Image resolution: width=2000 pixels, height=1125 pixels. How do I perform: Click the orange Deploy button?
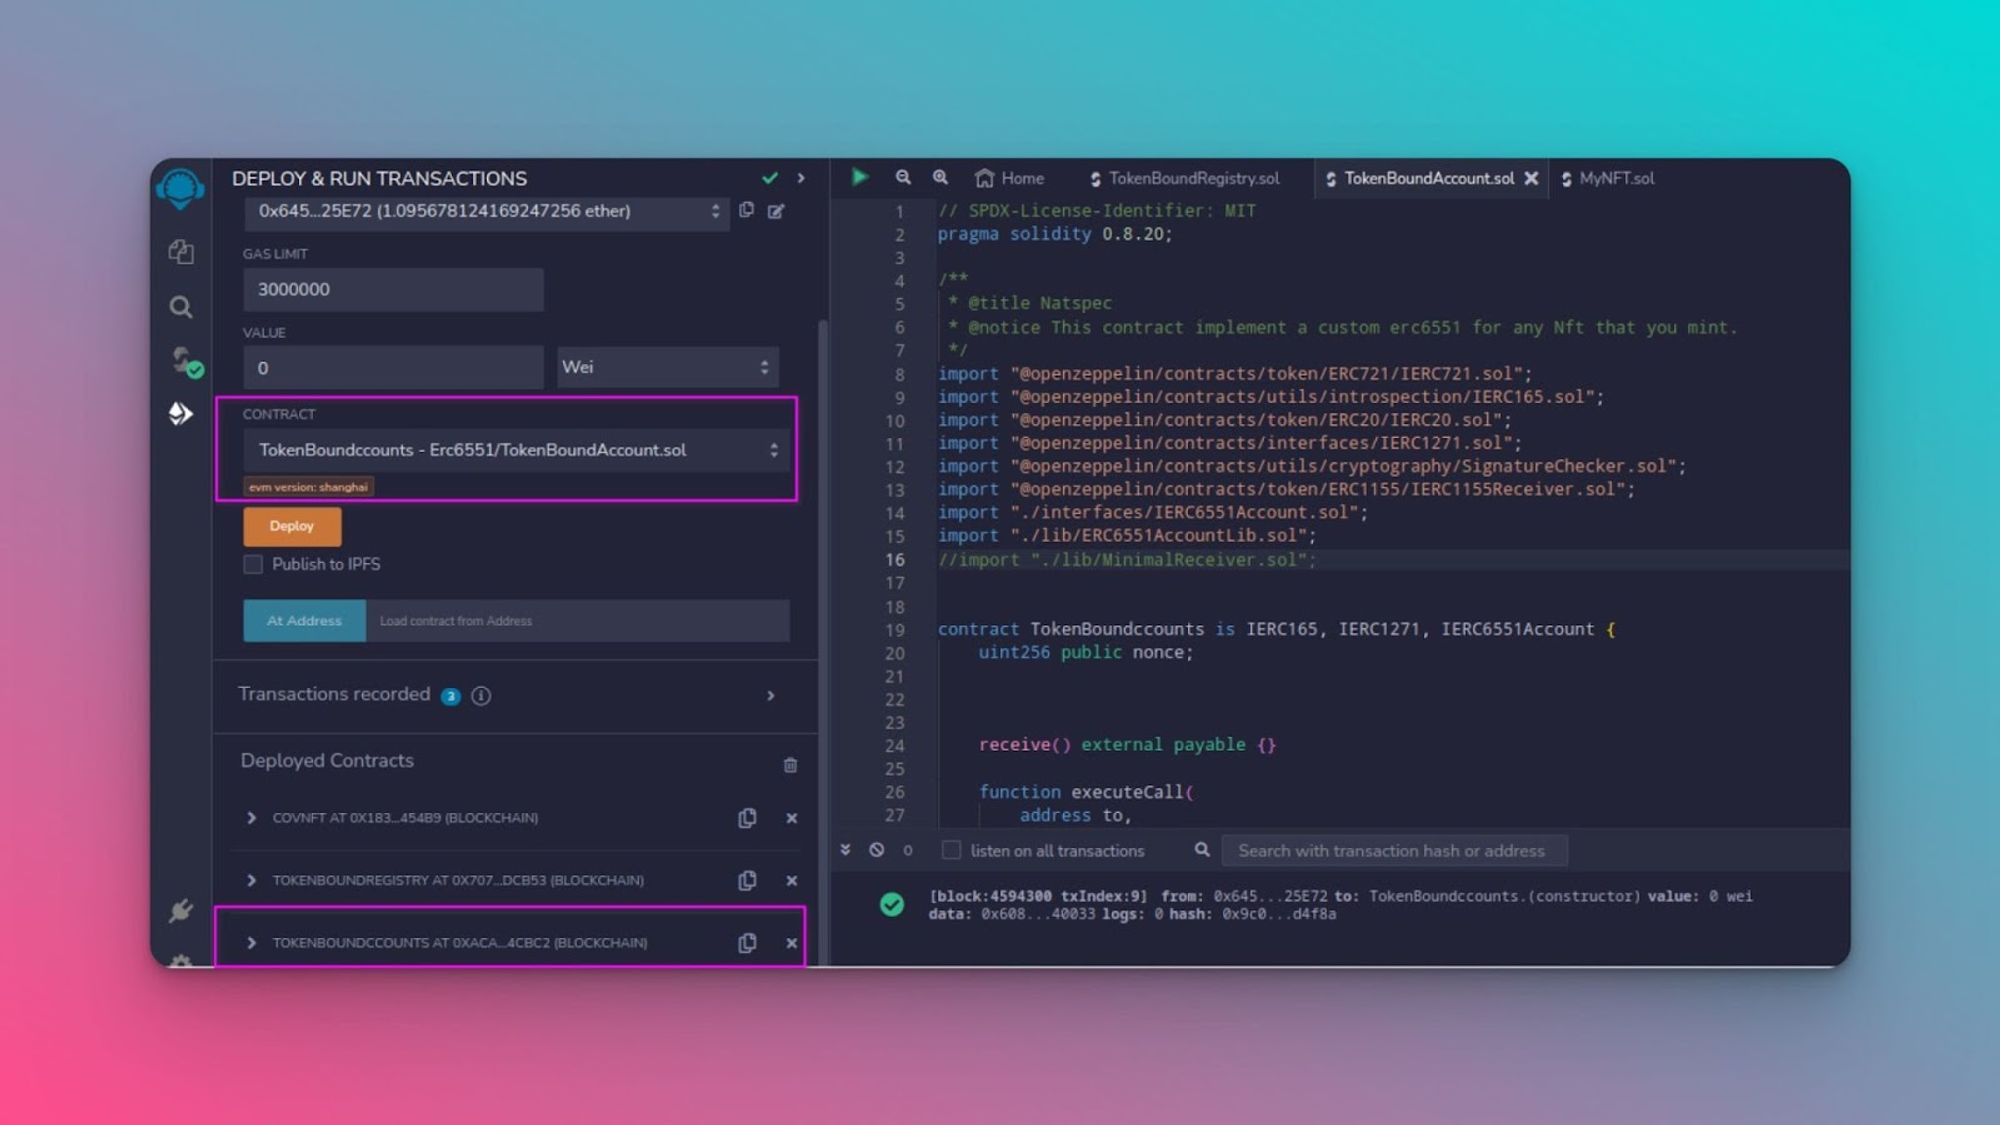click(x=292, y=526)
